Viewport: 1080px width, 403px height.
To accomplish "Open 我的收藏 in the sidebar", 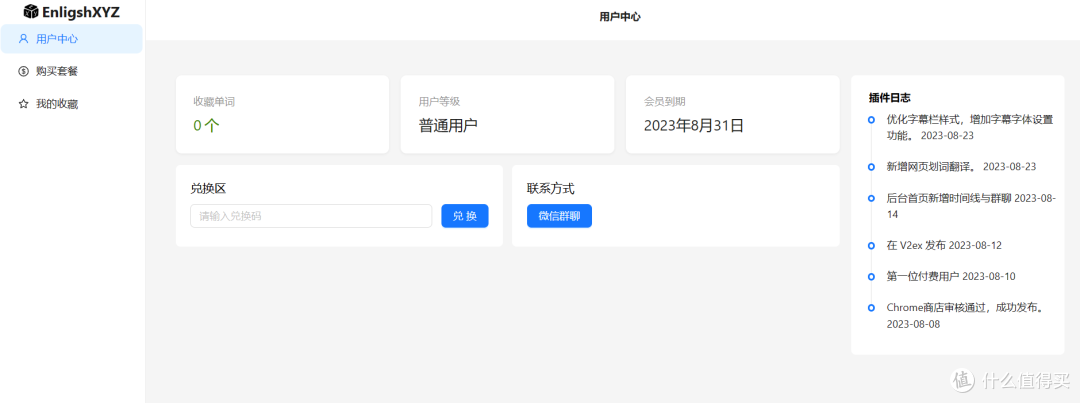I will (72, 104).
